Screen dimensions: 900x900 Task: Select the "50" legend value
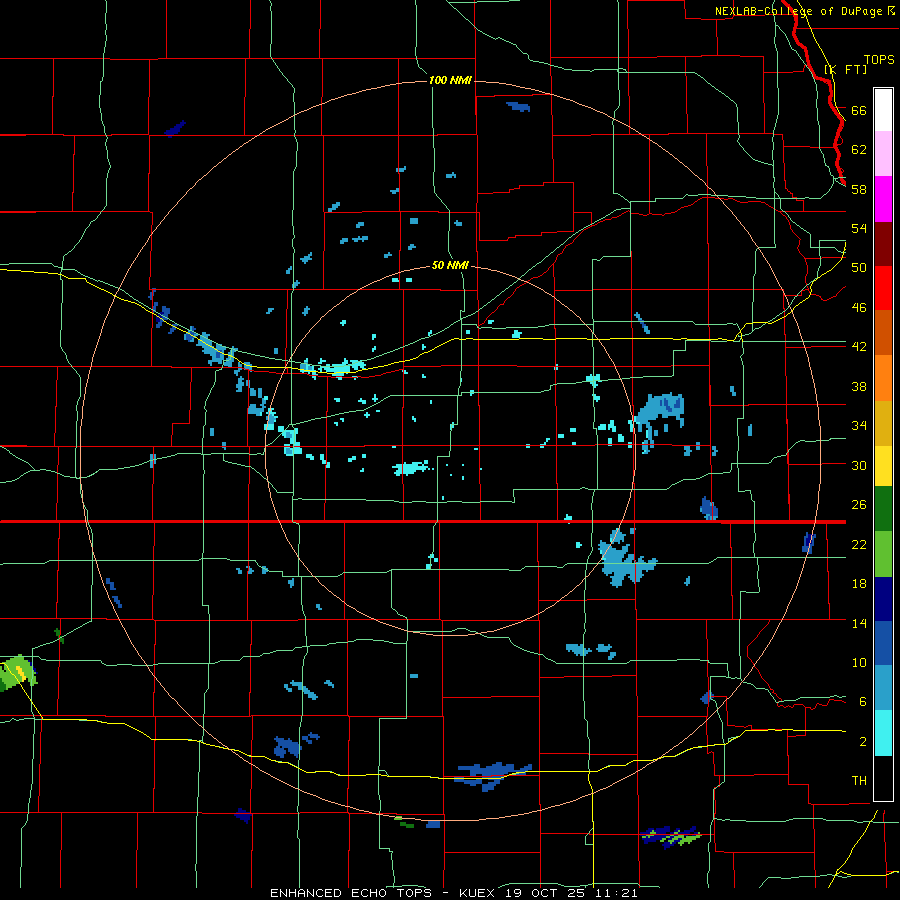(859, 268)
